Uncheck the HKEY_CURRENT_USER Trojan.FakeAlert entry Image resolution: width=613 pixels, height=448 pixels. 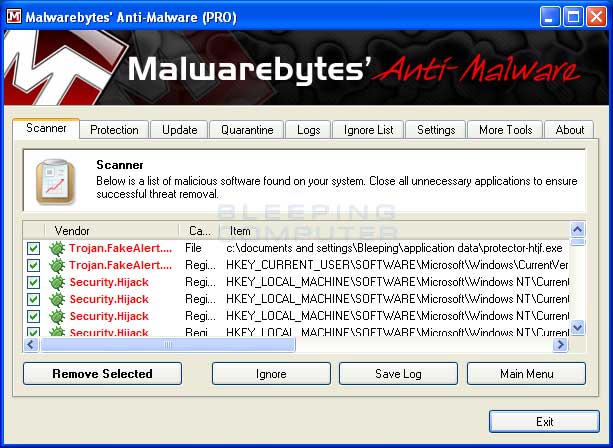point(33,265)
